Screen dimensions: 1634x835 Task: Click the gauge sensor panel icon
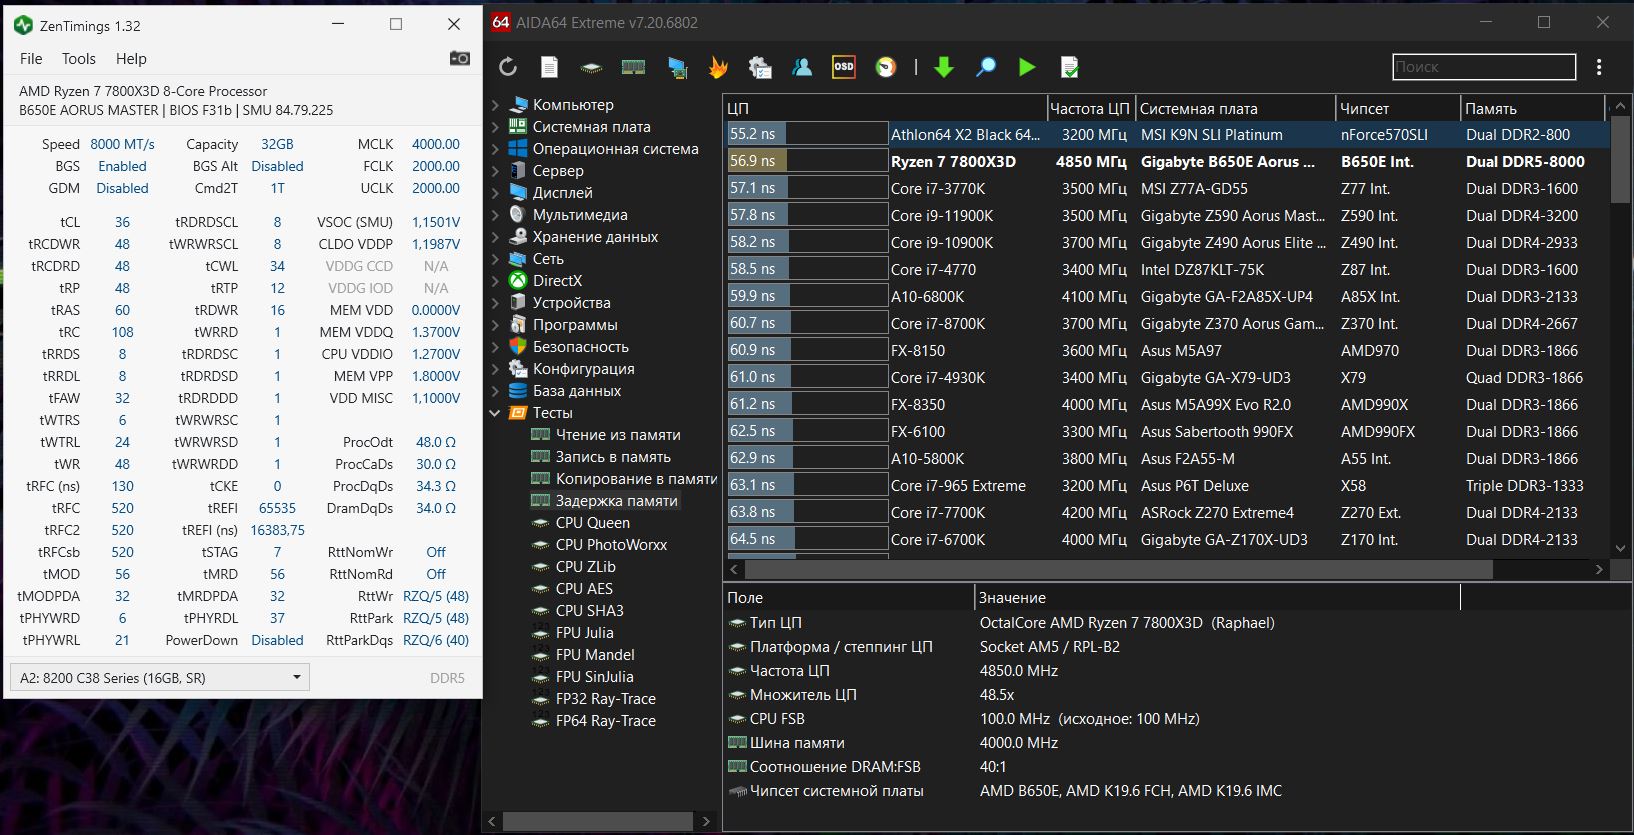886,67
